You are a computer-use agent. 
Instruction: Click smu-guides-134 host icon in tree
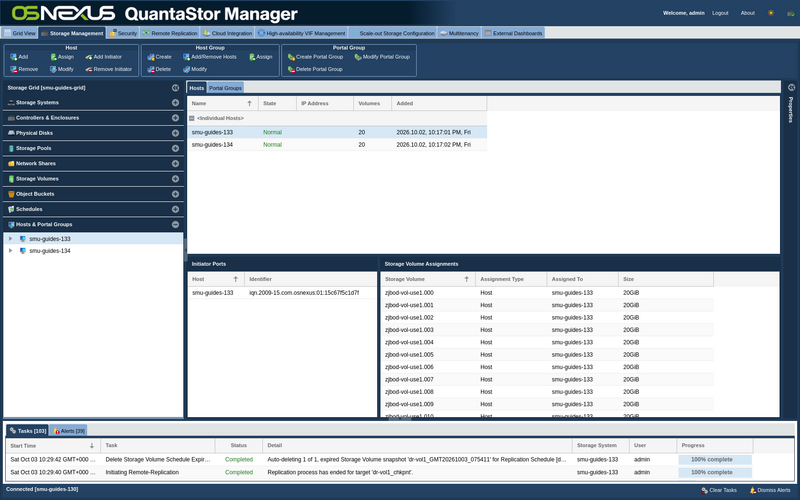click(22, 251)
